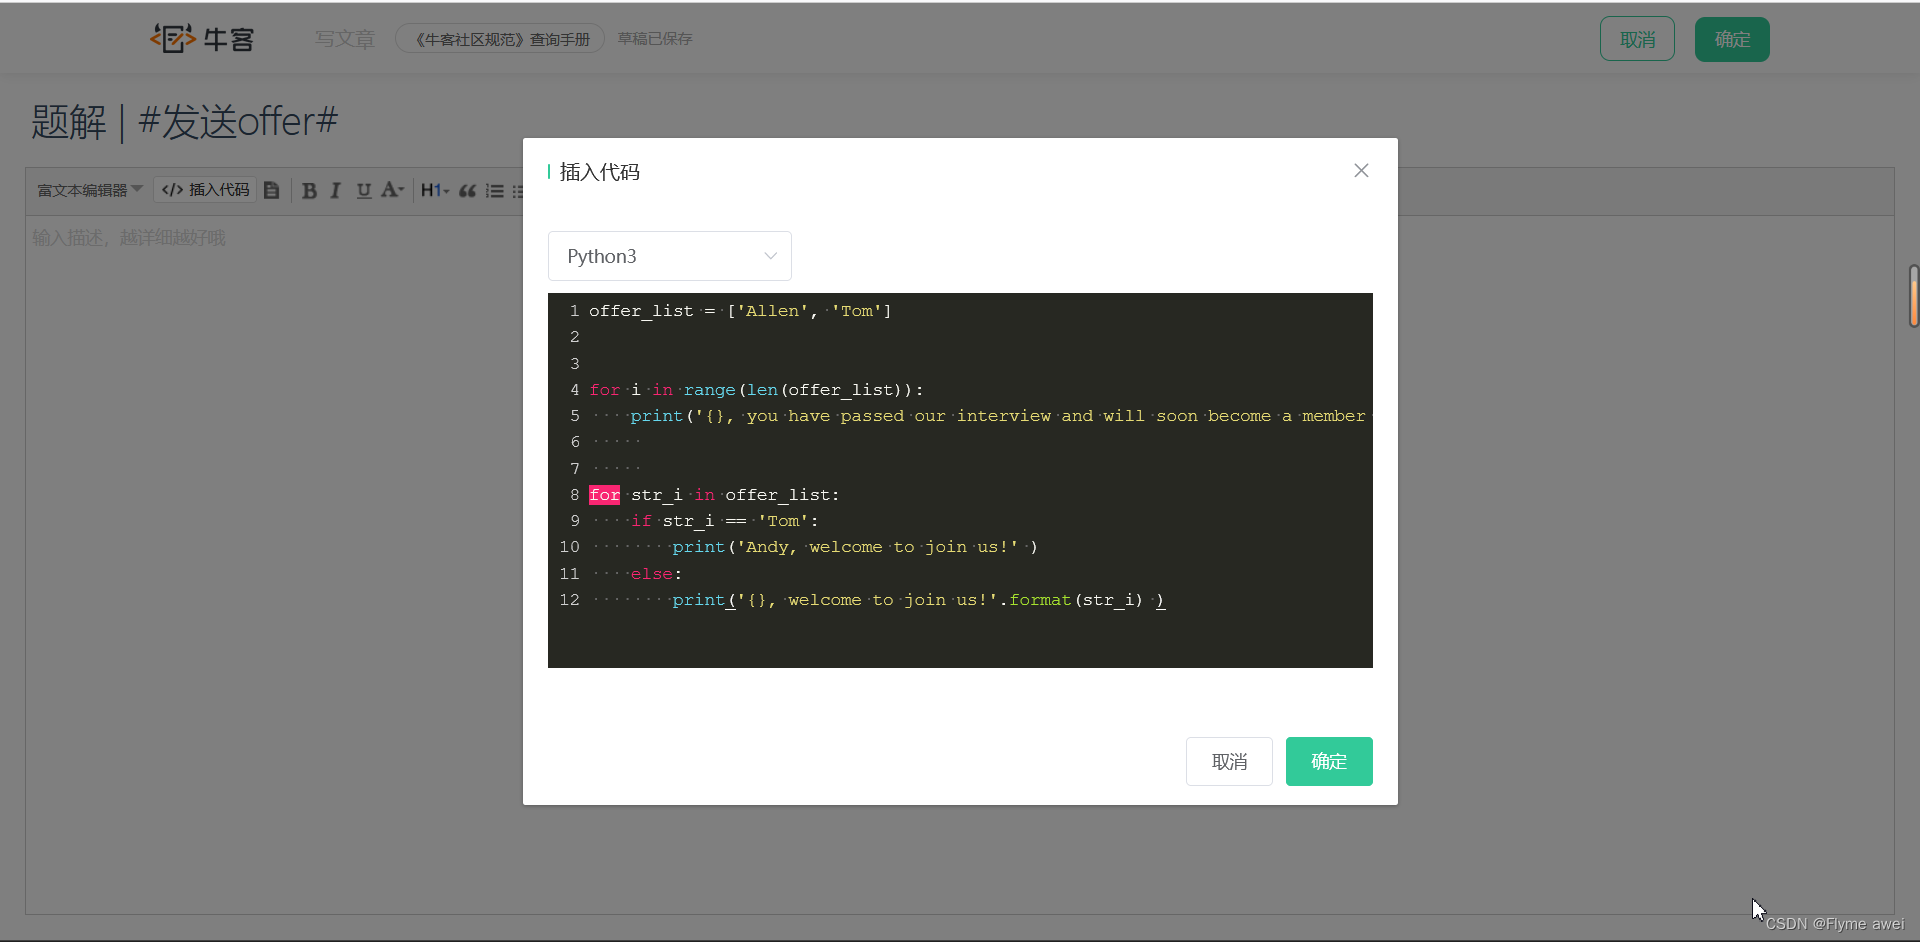
Task: Click the top-right 取消 button in header
Action: 1637,39
